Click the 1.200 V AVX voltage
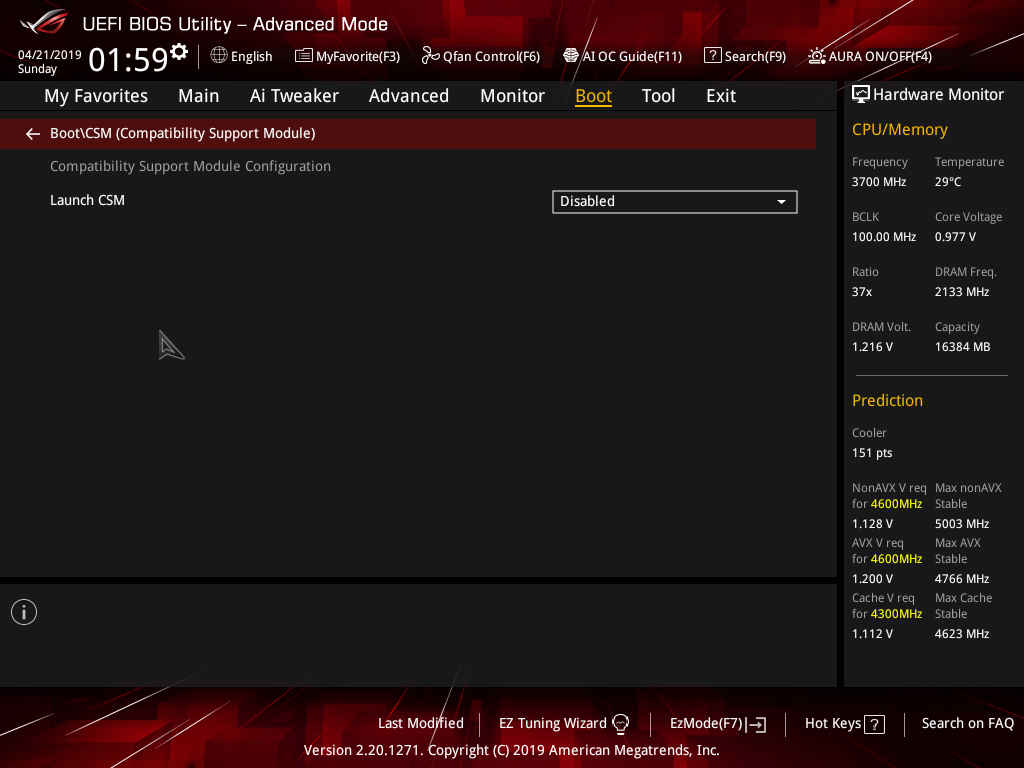The image size is (1024, 768). click(x=872, y=579)
